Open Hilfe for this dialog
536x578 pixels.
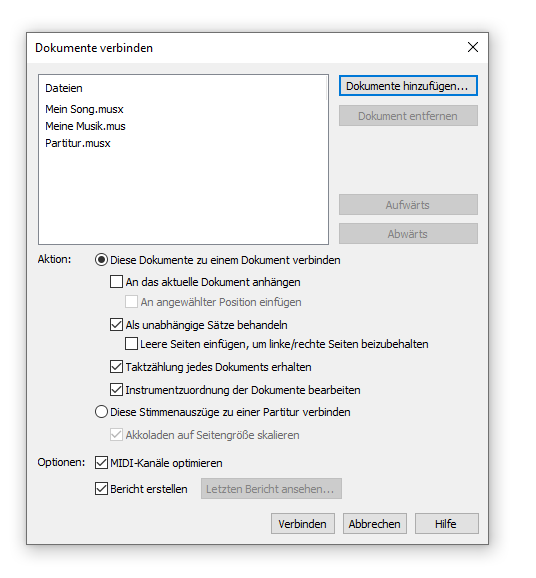[x=446, y=523]
